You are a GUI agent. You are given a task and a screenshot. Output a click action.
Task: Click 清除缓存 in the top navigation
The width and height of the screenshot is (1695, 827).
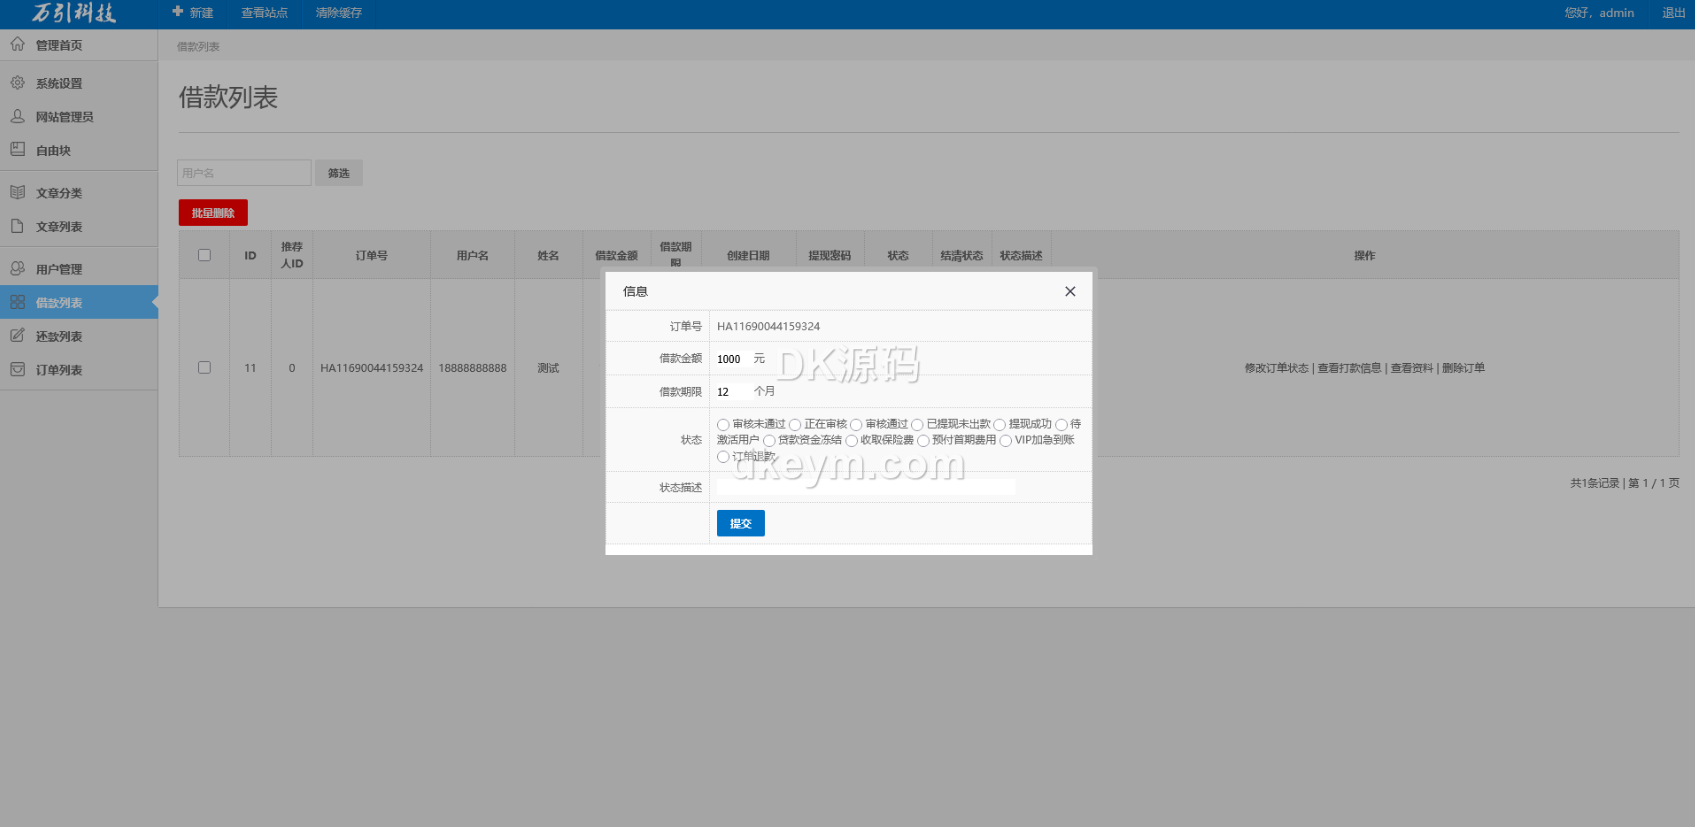pos(338,13)
